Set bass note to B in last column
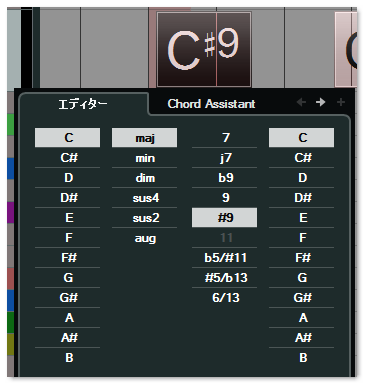This screenshot has height=388, width=368. pyautogui.click(x=301, y=358)
